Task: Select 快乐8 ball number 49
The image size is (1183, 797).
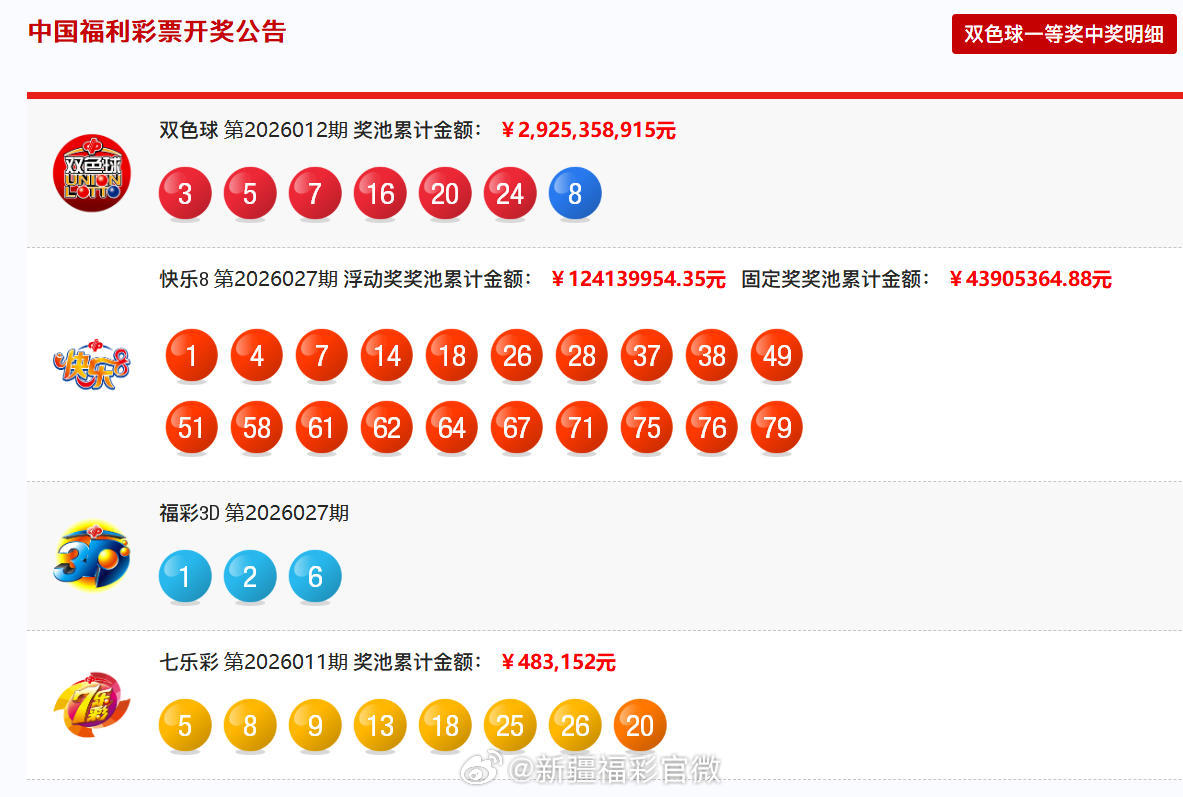Action: tap(776, 355)
